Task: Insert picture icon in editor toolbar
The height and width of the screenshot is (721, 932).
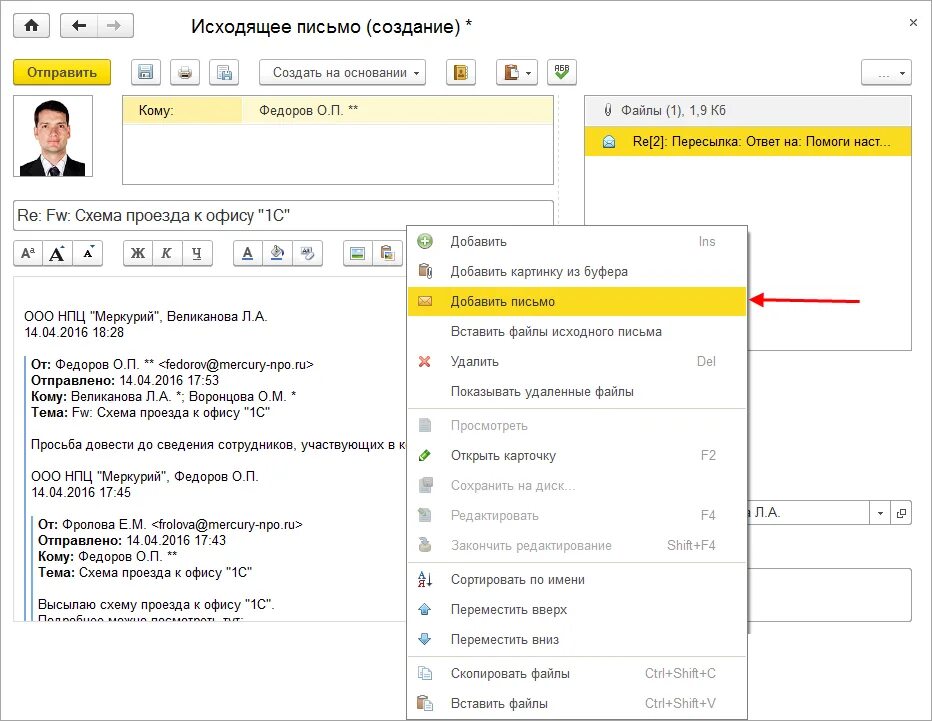Action: click(x=358, y=253)
